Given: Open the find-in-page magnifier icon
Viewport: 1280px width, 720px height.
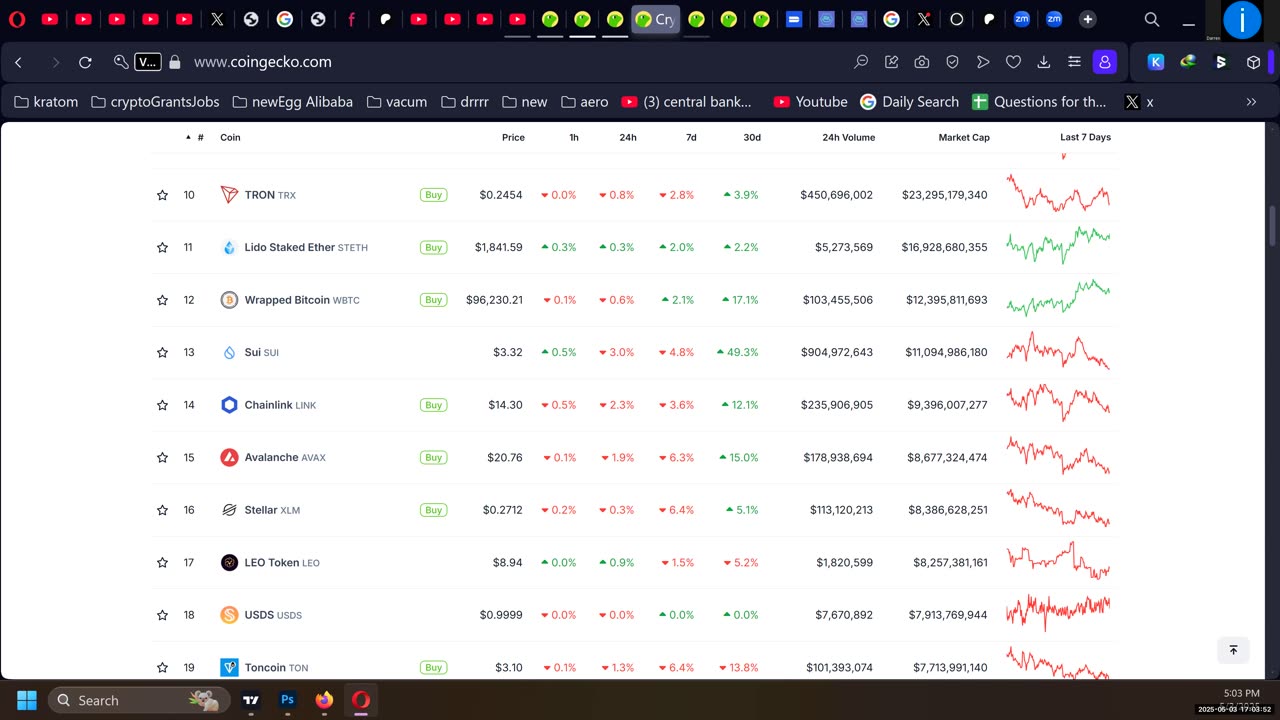Looking at the screenshot, I should (x=861, y=62).
